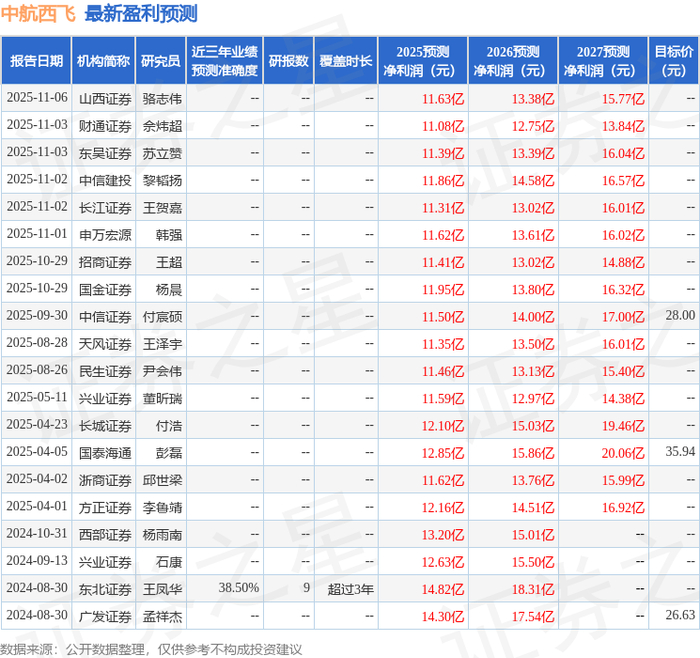This screenshot has height=658, width=700.
Task: Click analyst name 孟祥杰
Action: 162,616
